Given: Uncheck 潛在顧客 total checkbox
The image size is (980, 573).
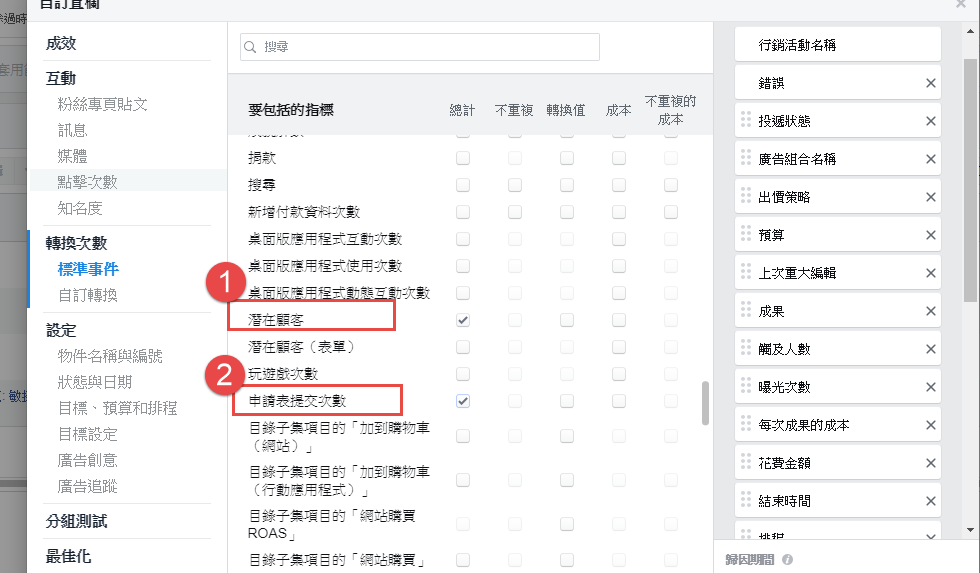Looking at the screenshot, I should point(463,320).
